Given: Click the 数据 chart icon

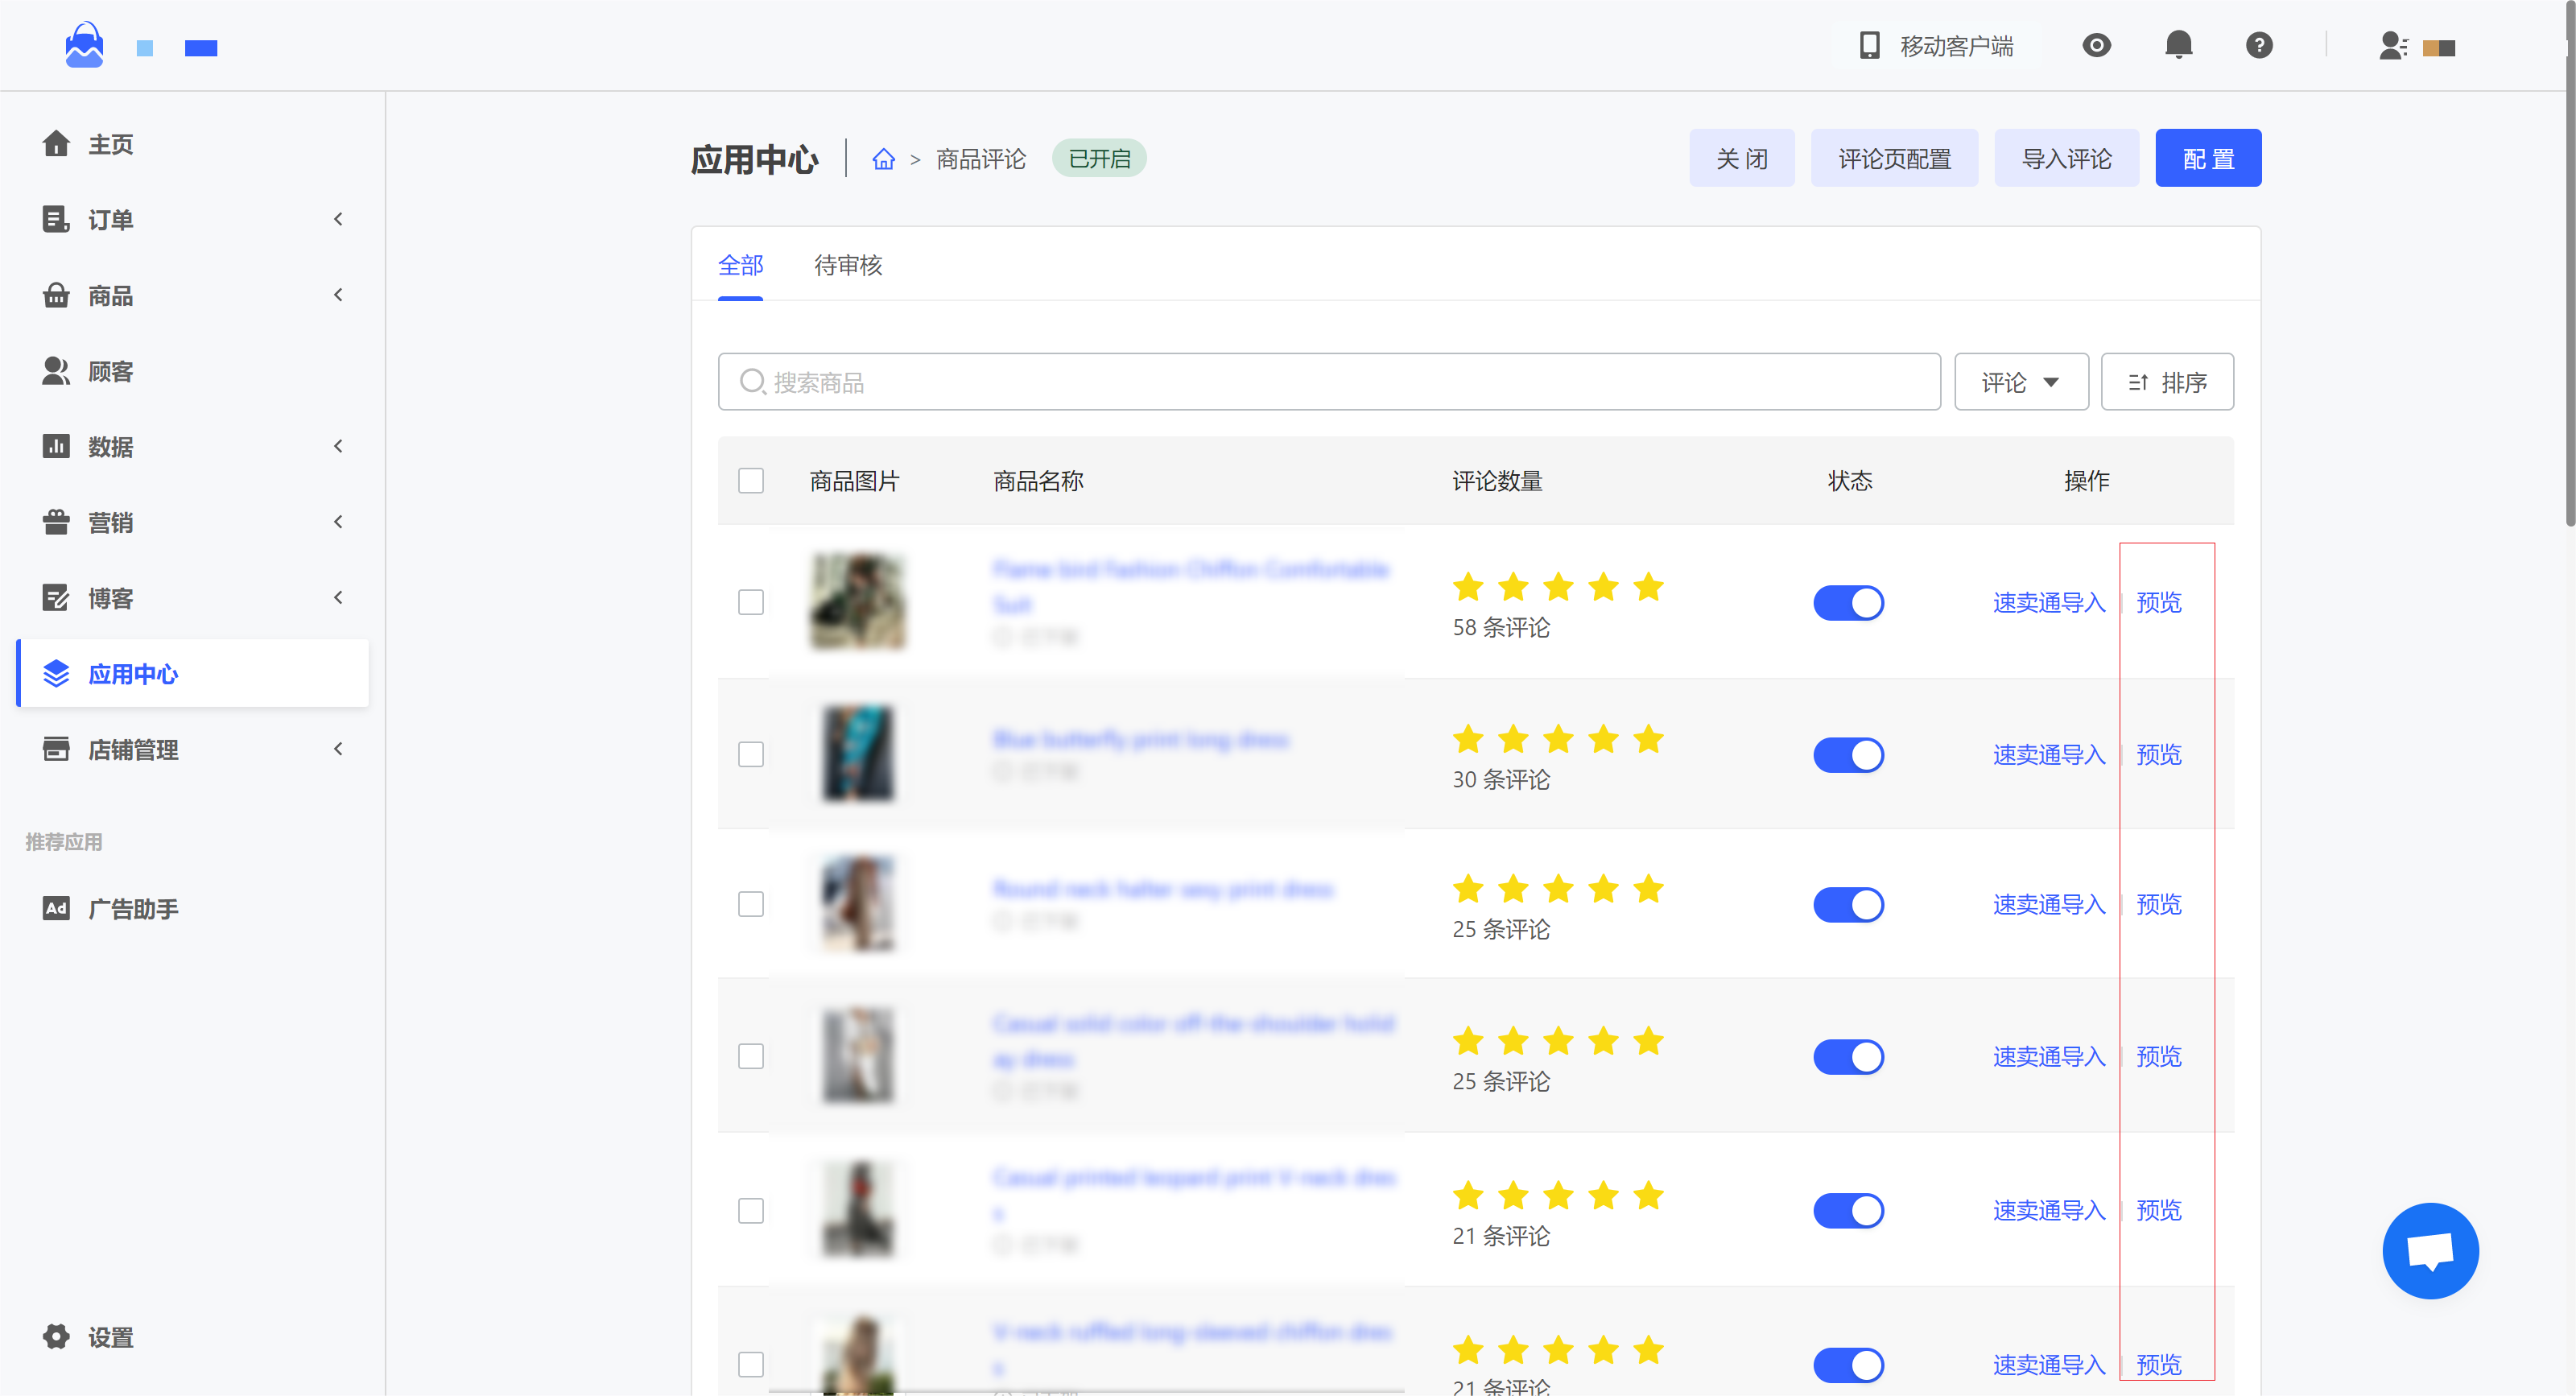Looking at the screenshot, I should pyautogui.click(x=56, y=446).
